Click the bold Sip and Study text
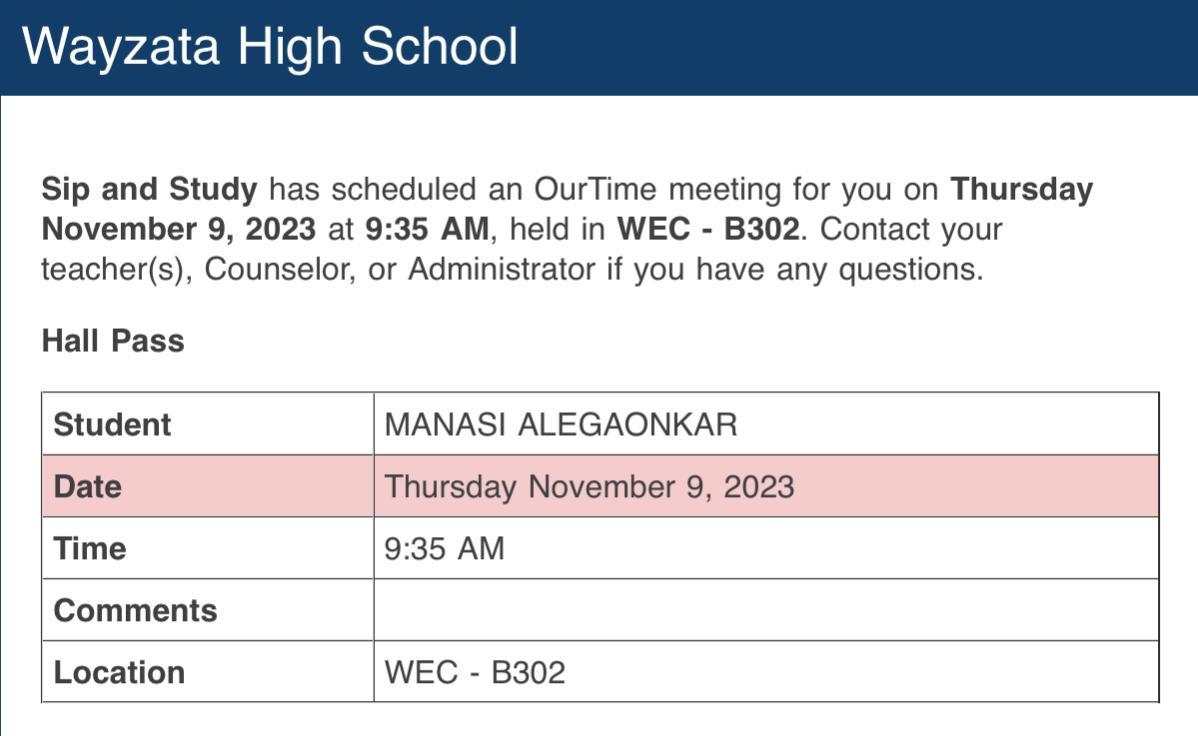The image size is (1198, 736). click(x=149, y=189)
